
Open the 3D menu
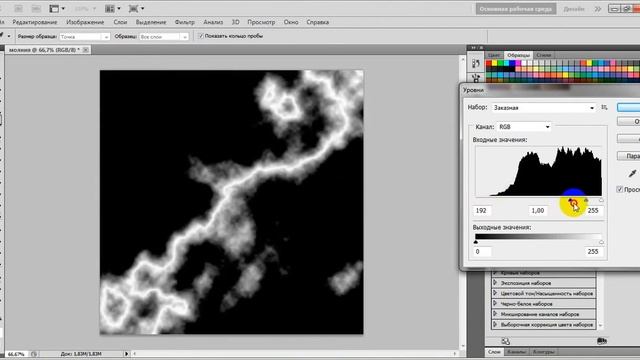pyautogui.click(x=236, y=22)
